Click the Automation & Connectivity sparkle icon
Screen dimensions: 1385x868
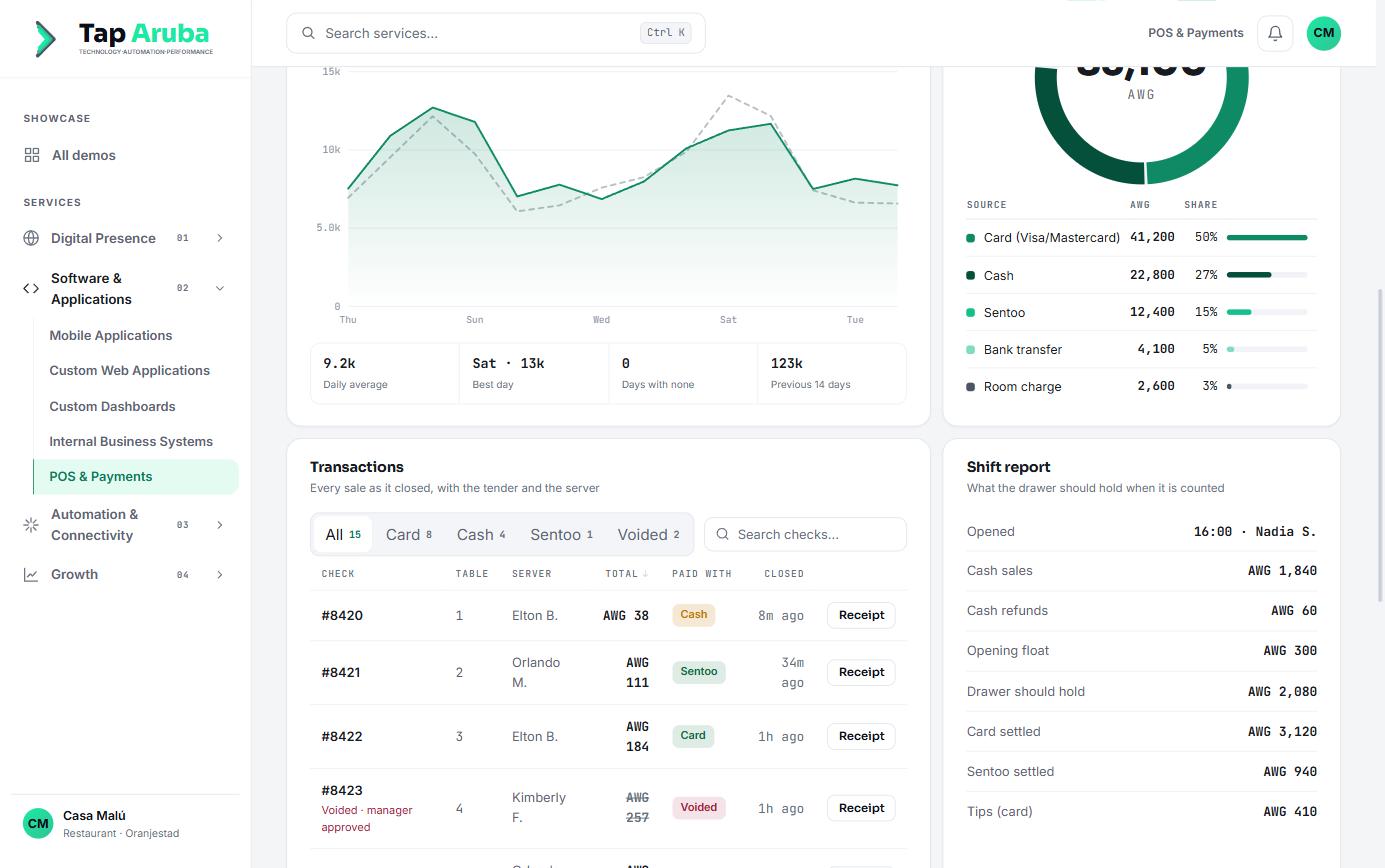coord(31,525)
